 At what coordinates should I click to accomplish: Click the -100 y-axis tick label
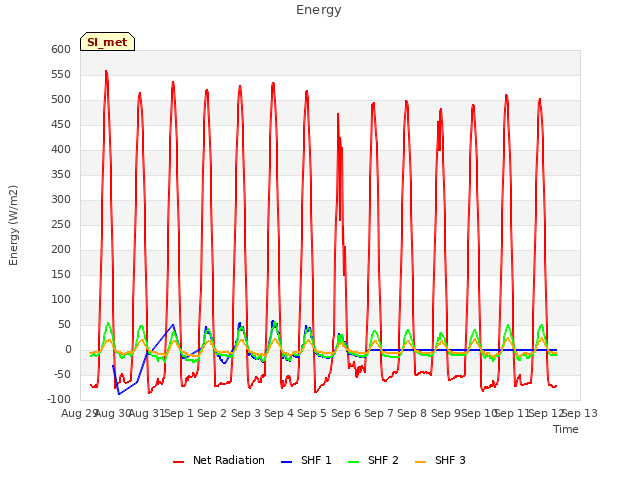(x=59, y=400)
